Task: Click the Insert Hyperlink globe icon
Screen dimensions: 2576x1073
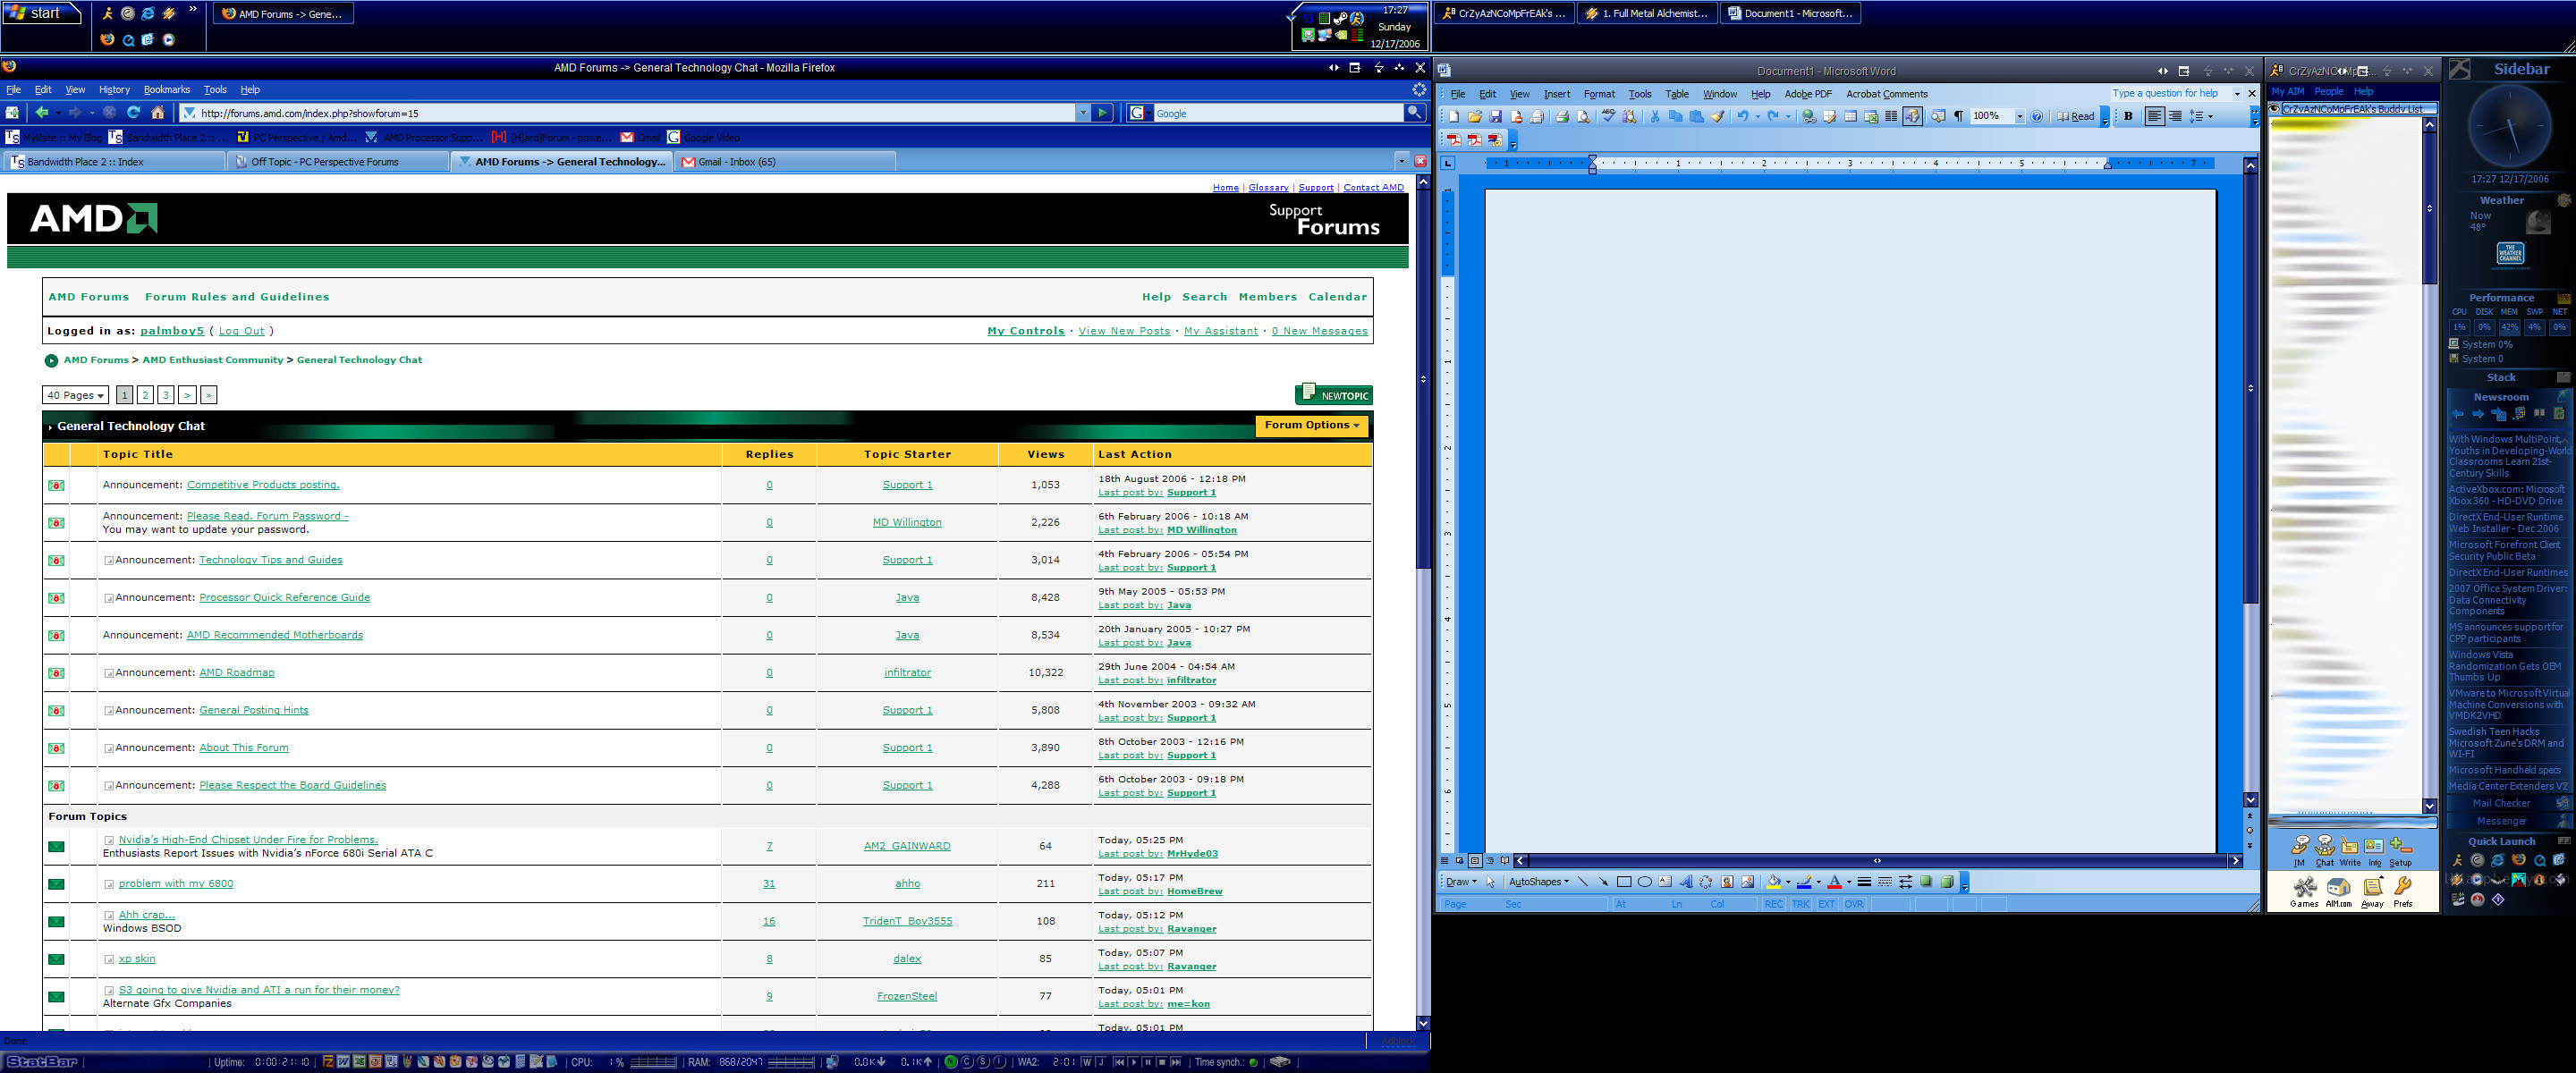Action: 1810,117
